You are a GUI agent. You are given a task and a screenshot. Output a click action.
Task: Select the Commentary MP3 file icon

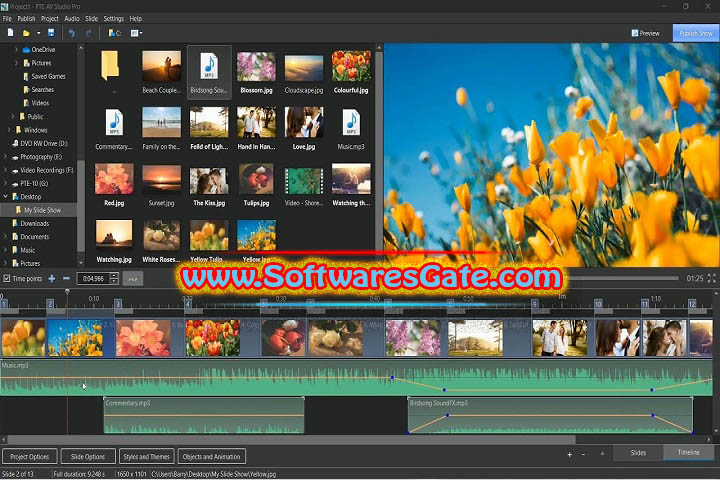point(114,122)
